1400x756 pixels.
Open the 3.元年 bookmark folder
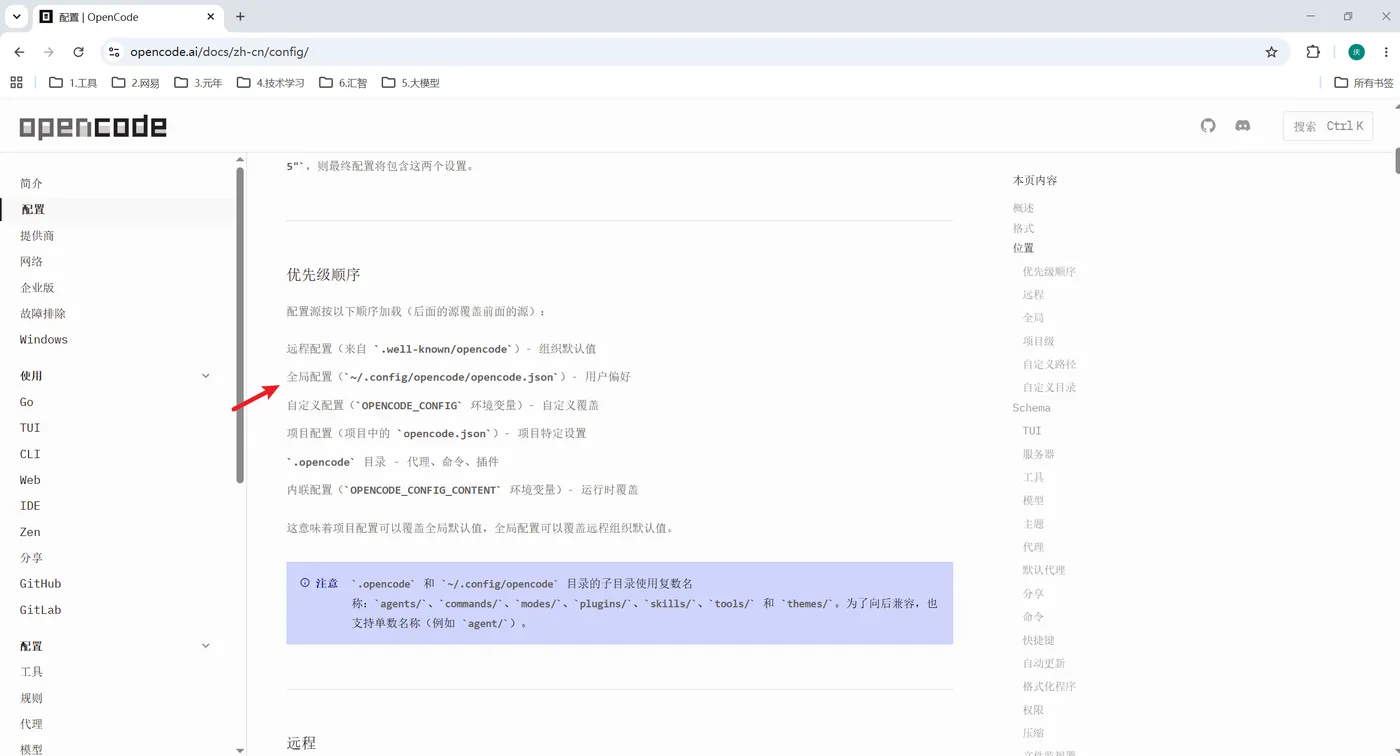(198, 83)
